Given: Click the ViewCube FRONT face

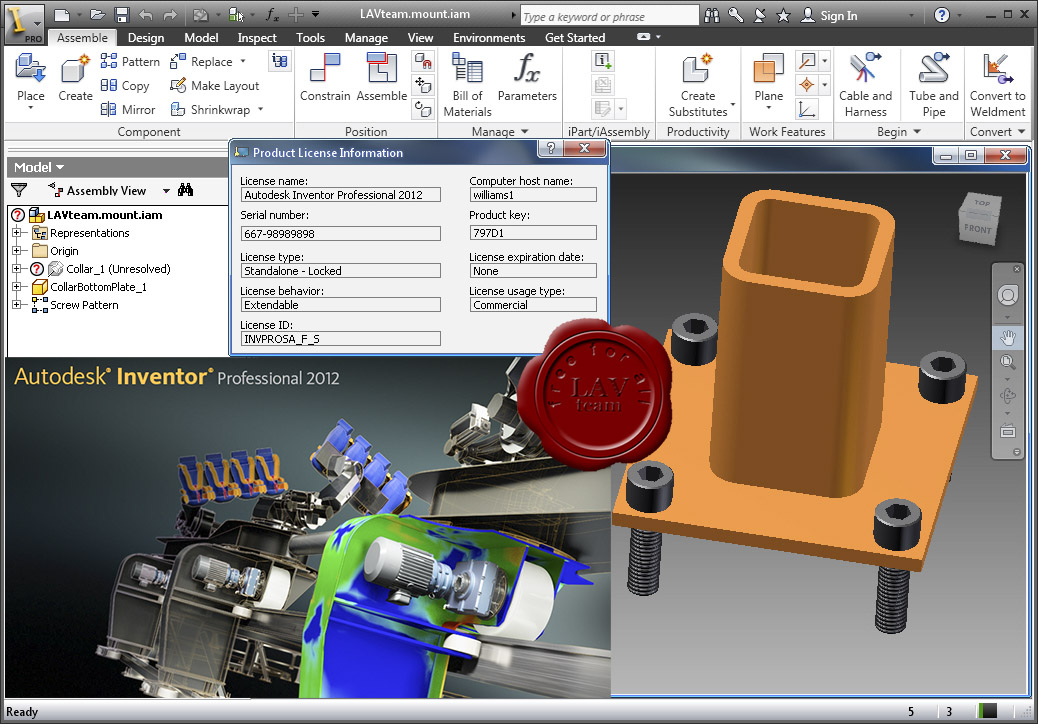Looking at the screenshot, I should 977,228.
